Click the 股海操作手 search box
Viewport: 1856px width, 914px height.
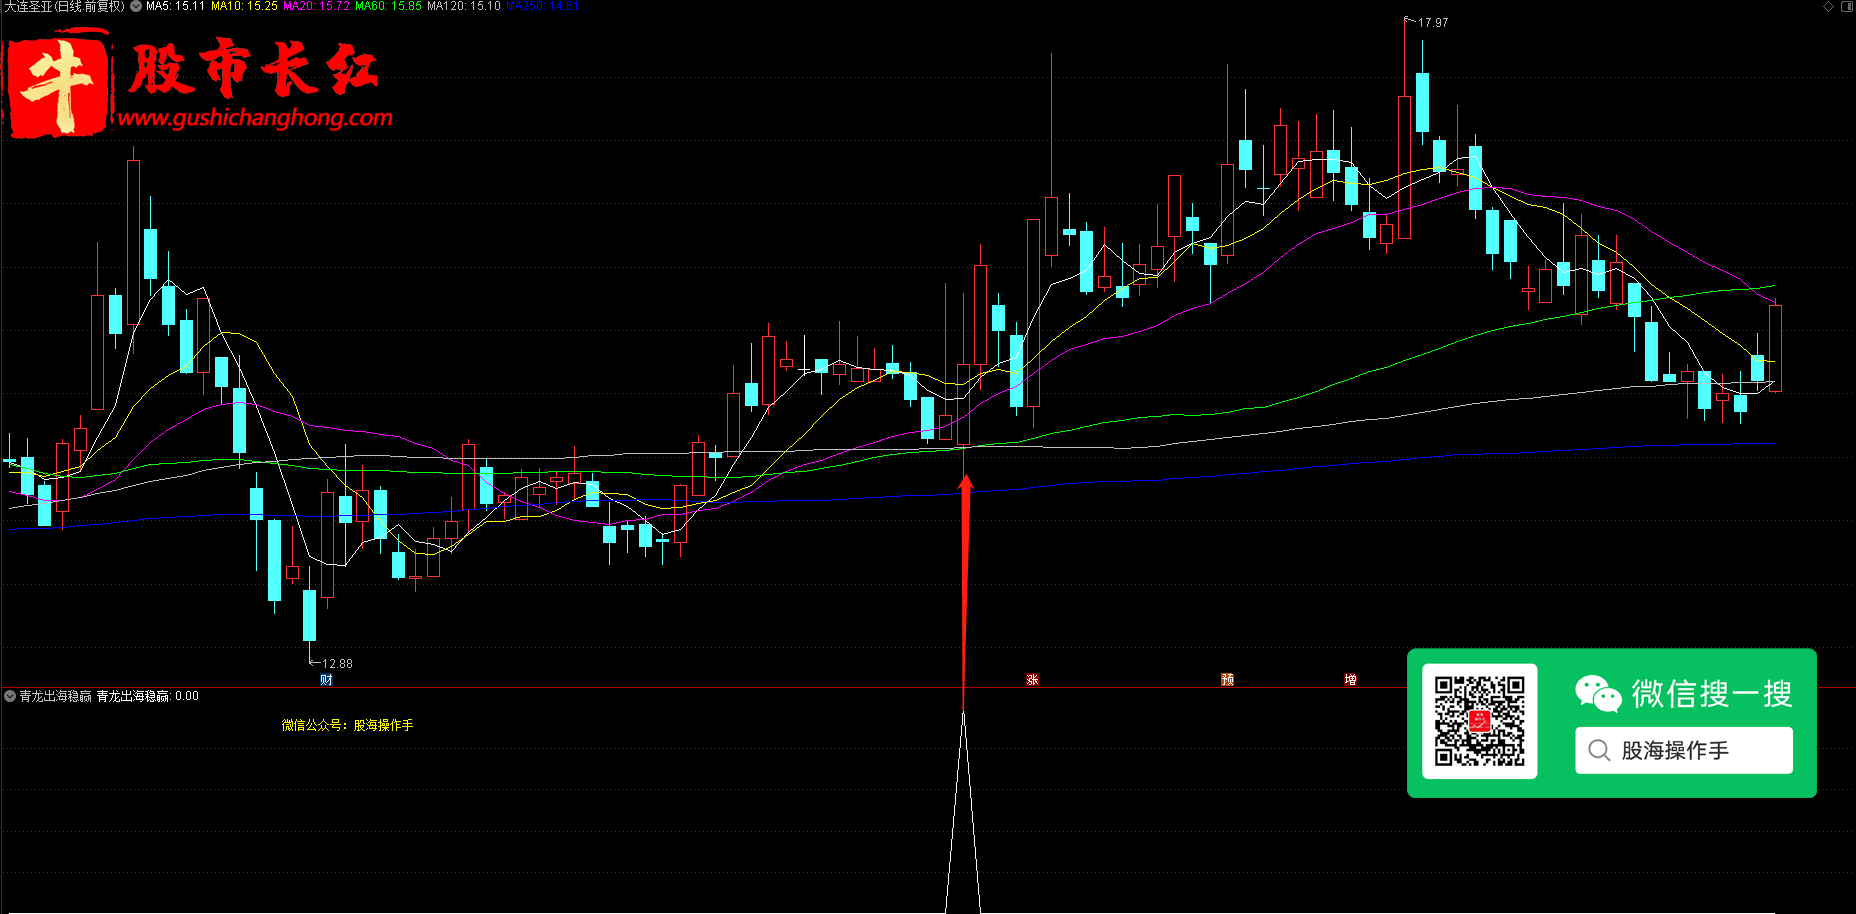click(1684, 750)
